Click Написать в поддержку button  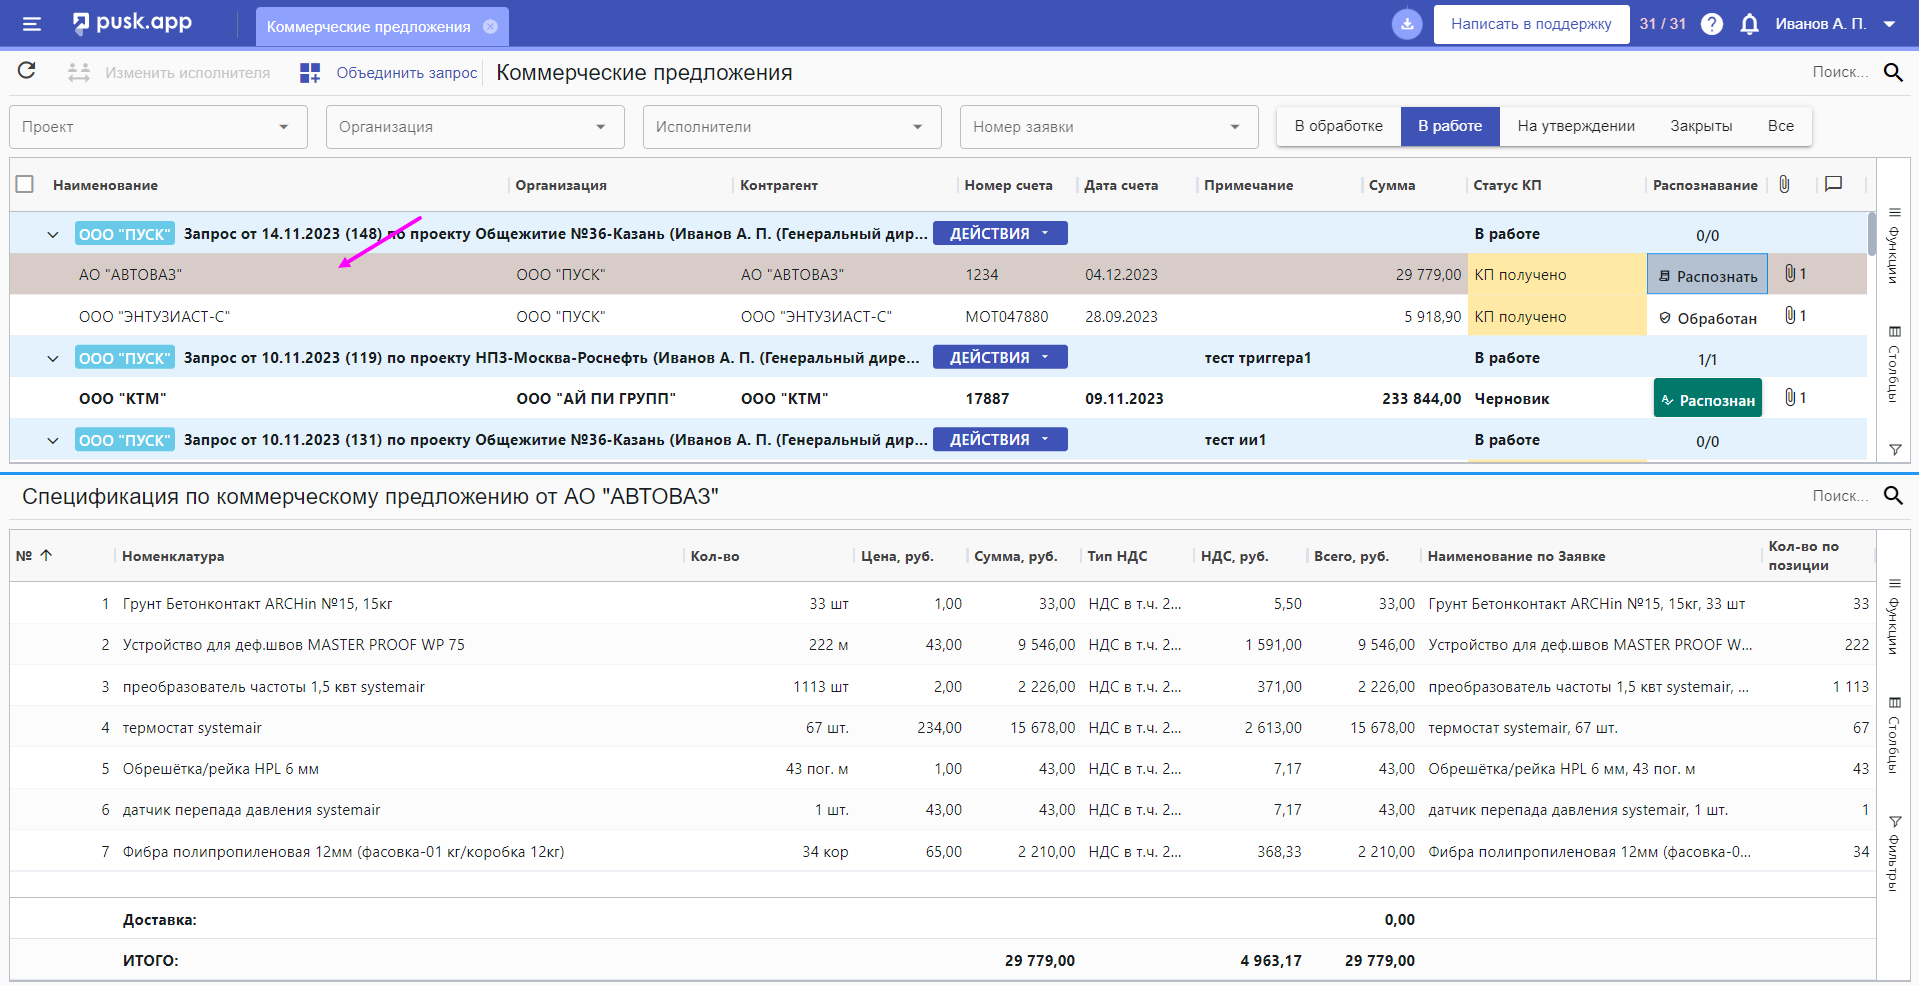pos(1531,24)
